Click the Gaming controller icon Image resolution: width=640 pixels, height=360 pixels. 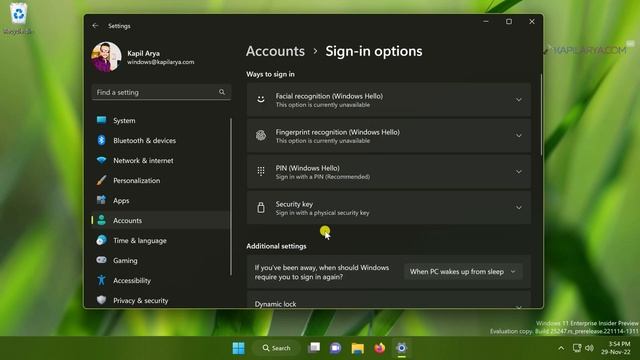pyautogui.click(x=102, y=260)
